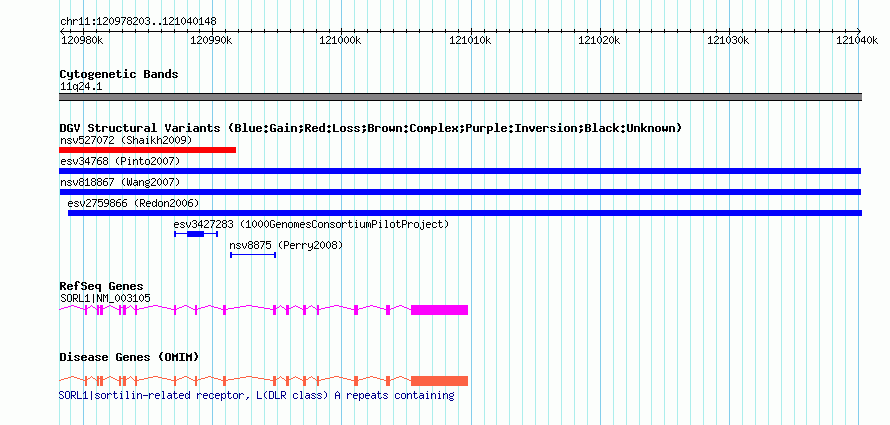Click the orange SORL1 OMIM last exon block
The height and width of the screenshot is (425, 890).
[439, 381]
